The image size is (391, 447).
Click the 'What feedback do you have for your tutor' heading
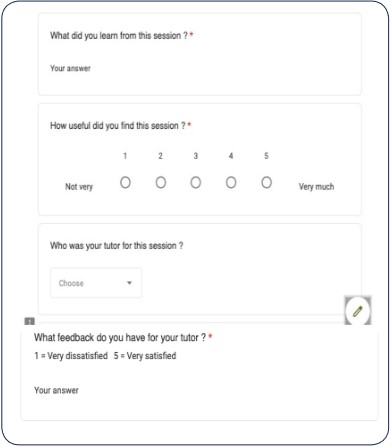tap(120, 338)
